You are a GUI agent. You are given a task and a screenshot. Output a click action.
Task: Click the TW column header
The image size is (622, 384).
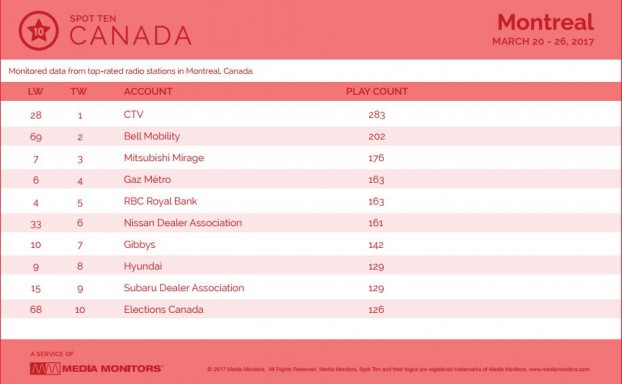pyautogui.click(x=79, y=92)
